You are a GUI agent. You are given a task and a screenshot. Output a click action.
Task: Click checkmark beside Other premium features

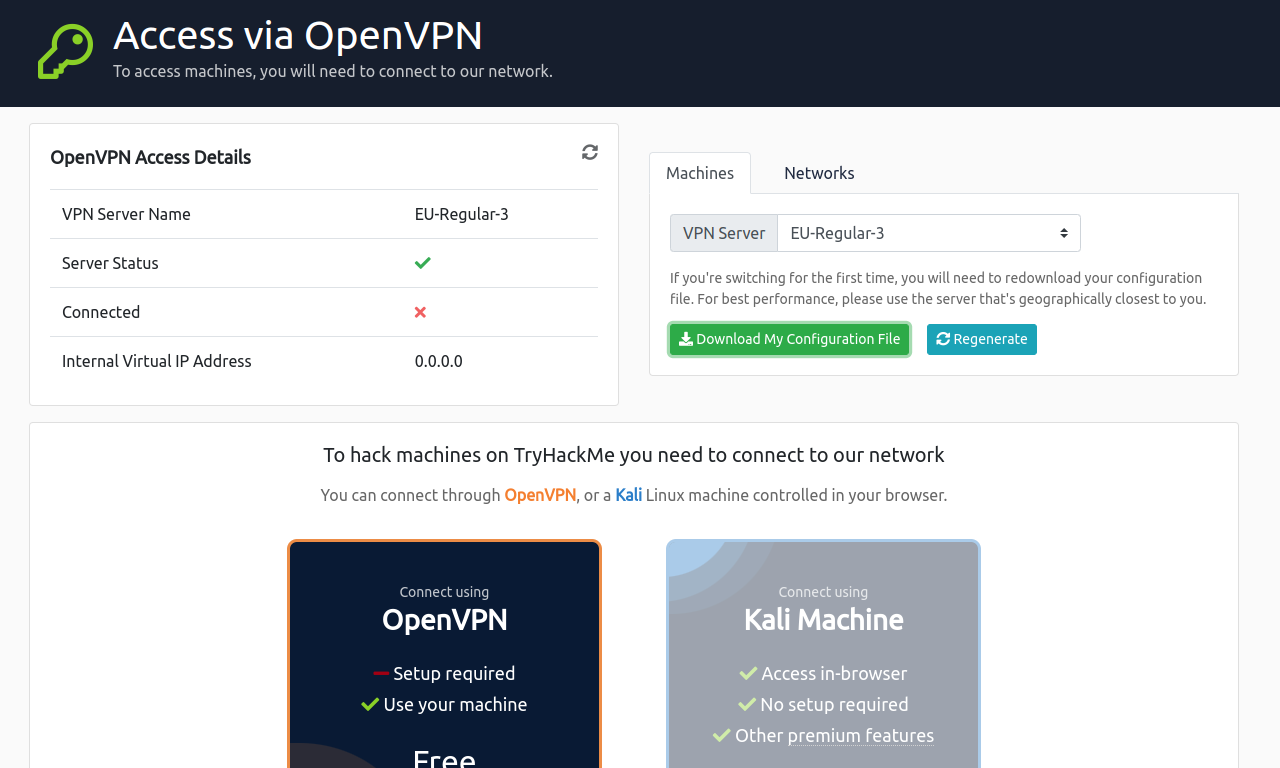pos(722,735)
